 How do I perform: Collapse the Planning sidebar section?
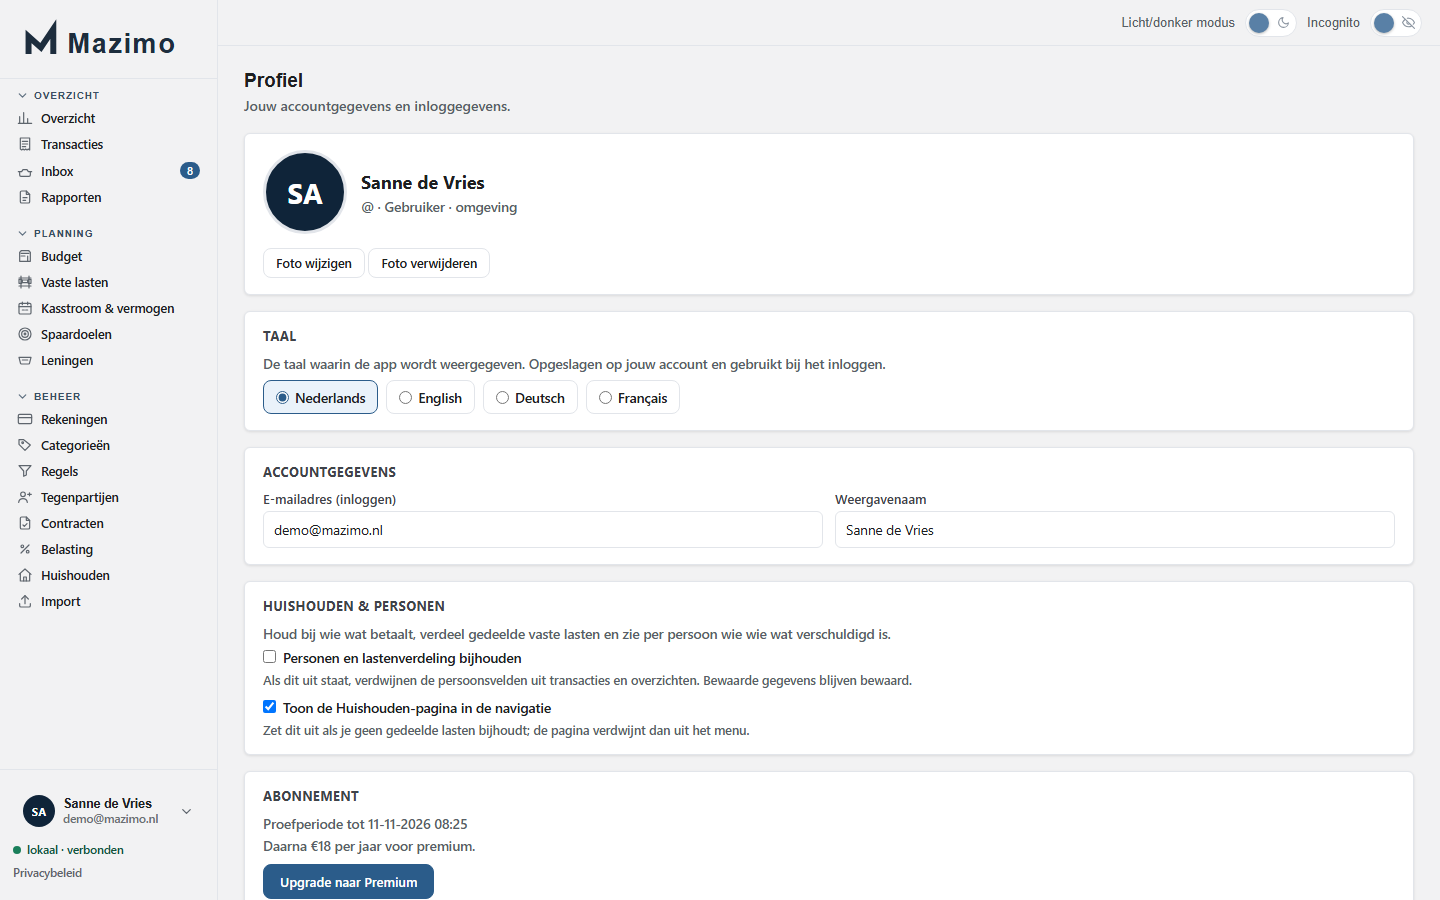[56, 233]
